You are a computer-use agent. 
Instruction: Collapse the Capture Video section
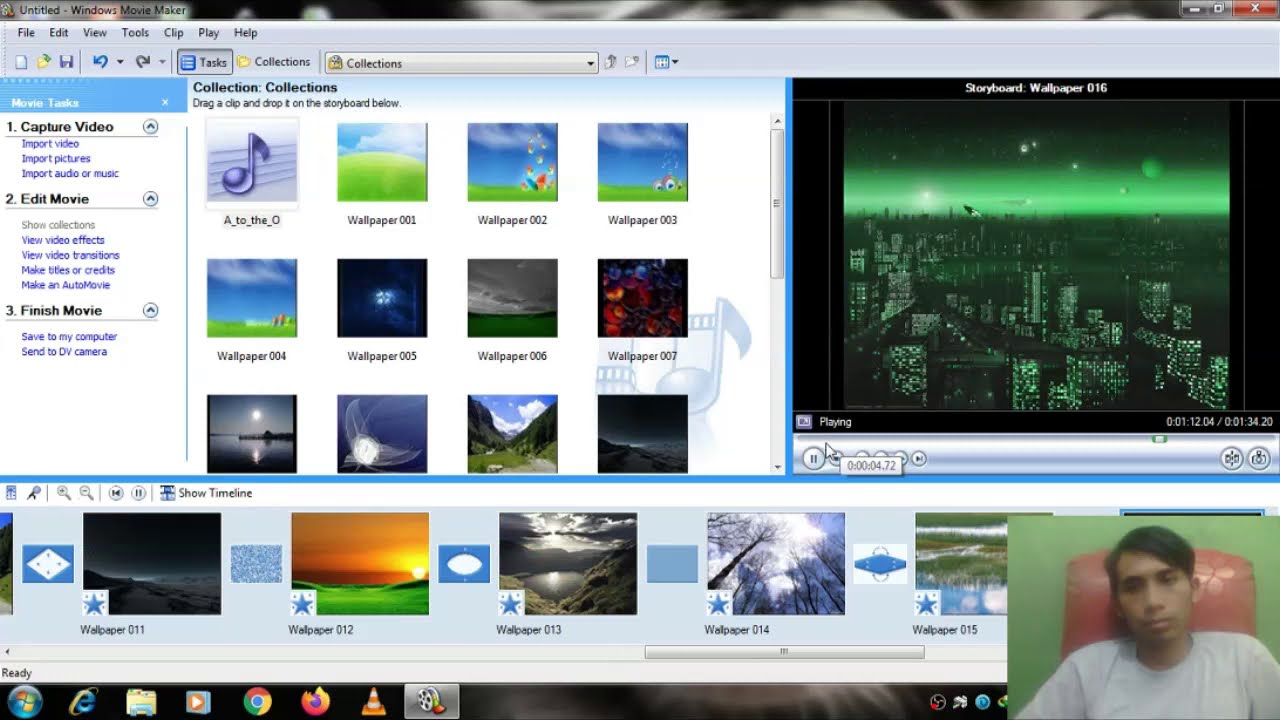pos(150,127)
